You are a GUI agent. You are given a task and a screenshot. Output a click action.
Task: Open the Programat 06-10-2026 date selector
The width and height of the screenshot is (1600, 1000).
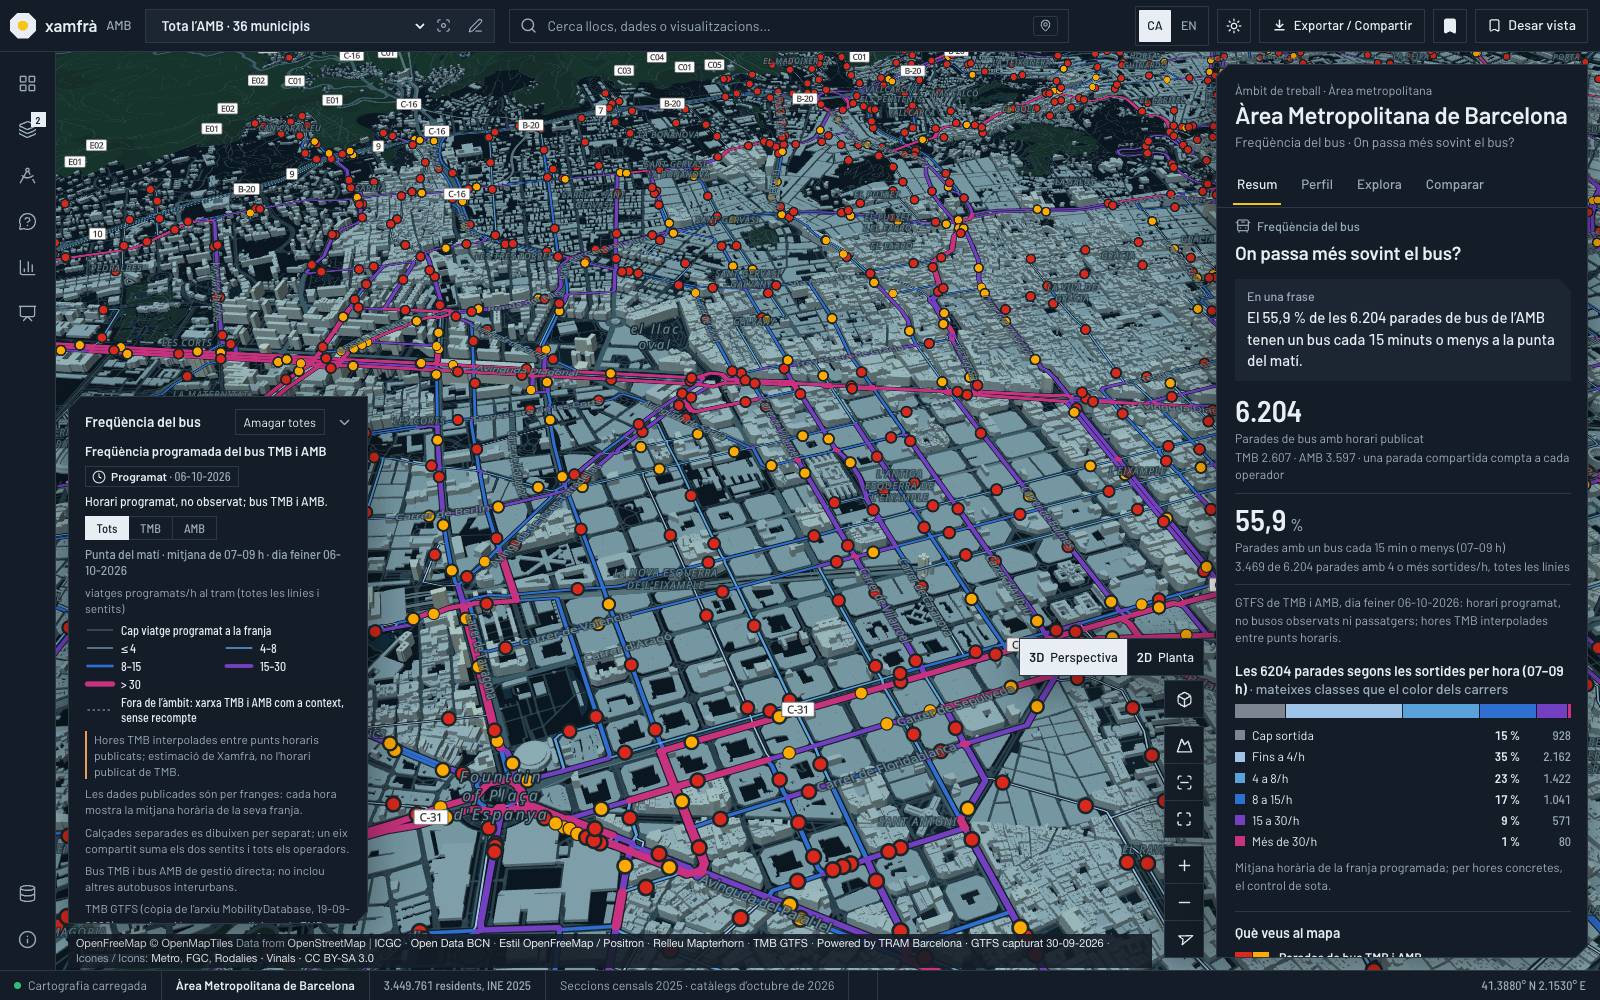click(x=161, y=477)
